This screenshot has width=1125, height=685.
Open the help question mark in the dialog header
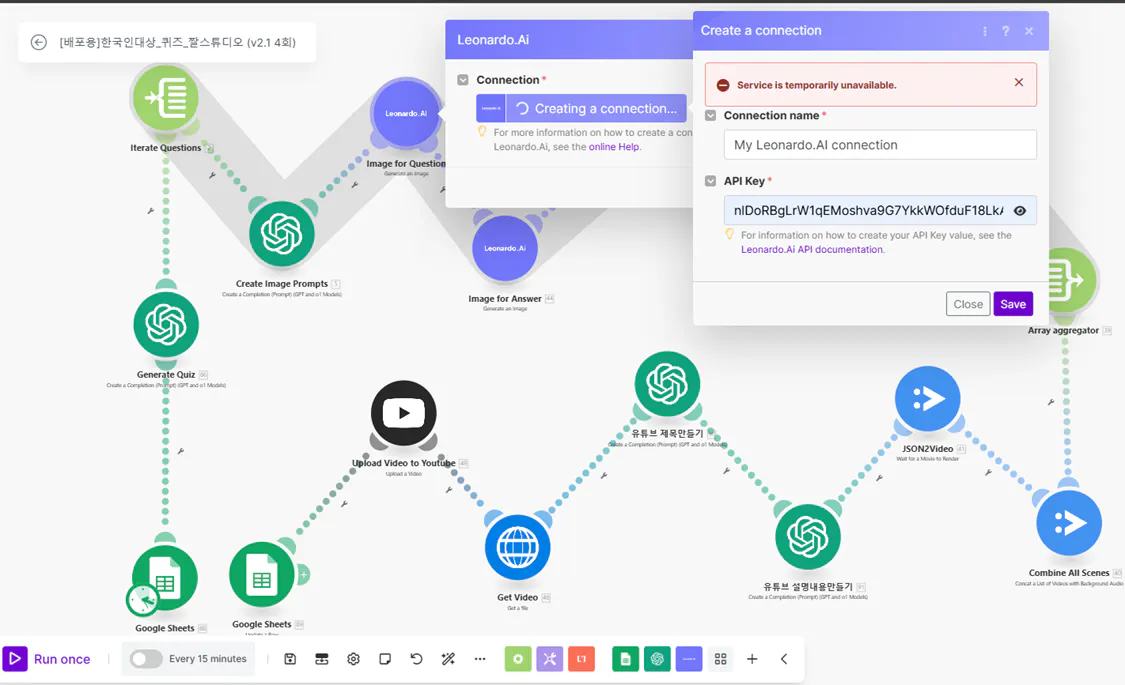(x=1006, y=31)
